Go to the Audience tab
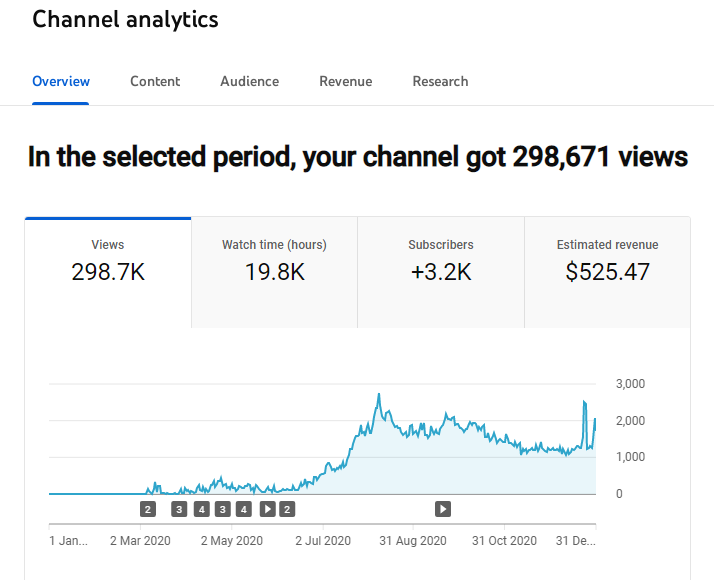 pyautogui.click(x=250, y=82)
